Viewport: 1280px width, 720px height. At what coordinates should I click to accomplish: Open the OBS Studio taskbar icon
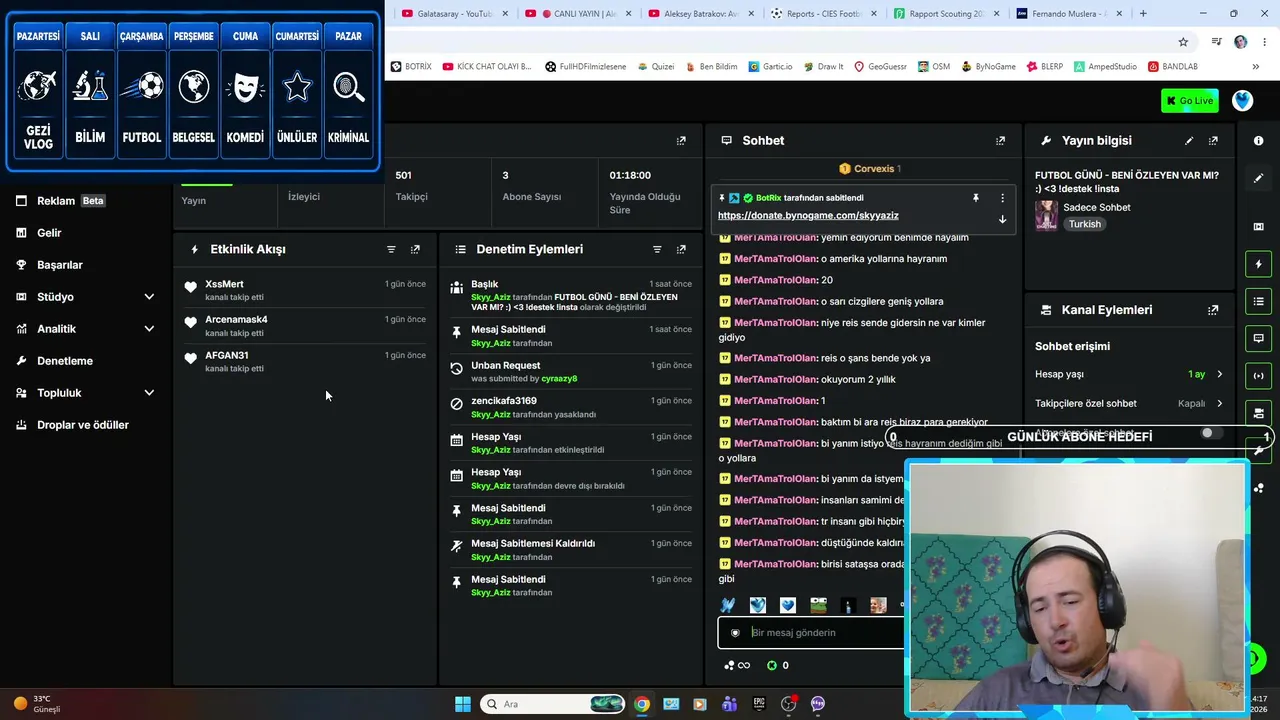pyautogui.click(x=789, y=704)
